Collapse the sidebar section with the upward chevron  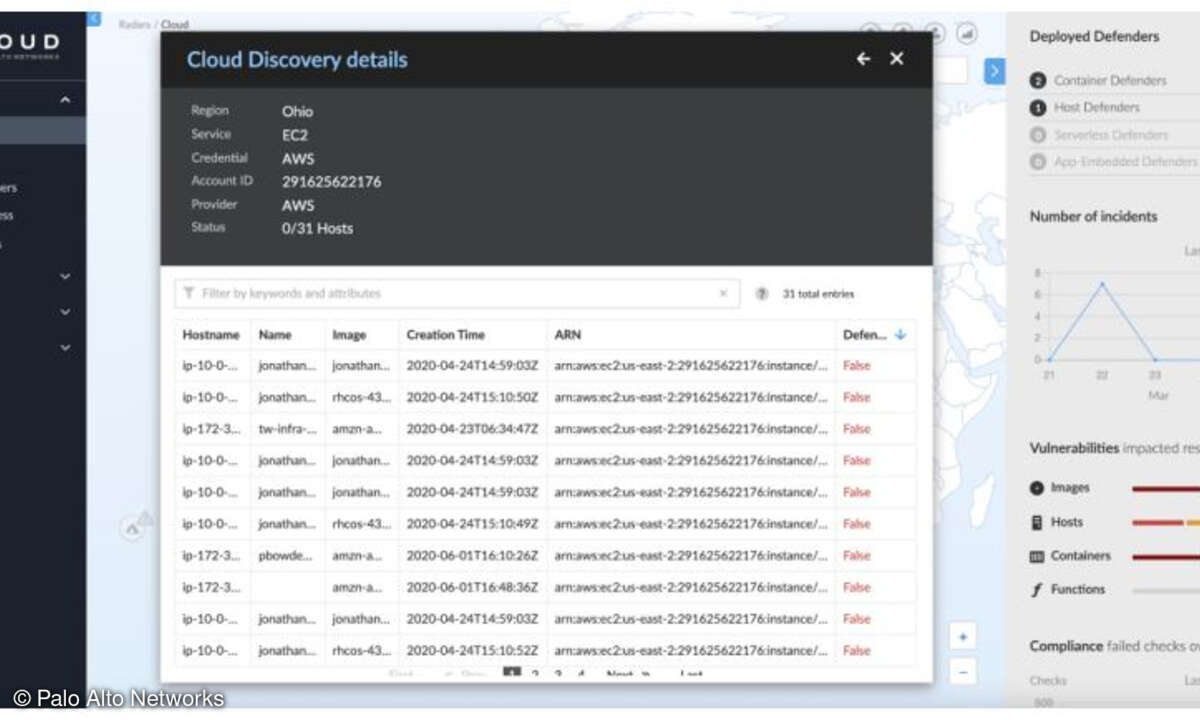[65, 100]
